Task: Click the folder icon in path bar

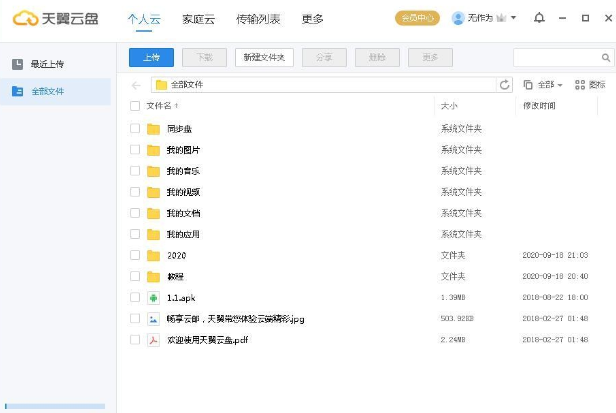Action: coord(161,84)
